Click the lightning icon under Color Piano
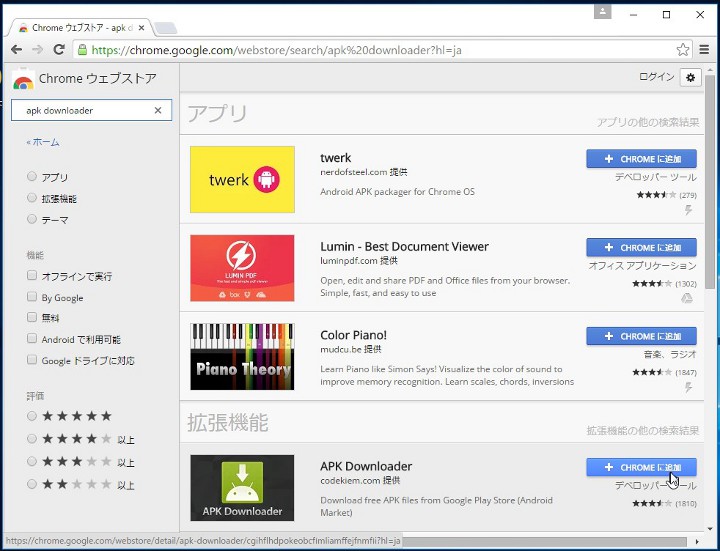This screenshot has height=551, width=720. pos(688,388)
